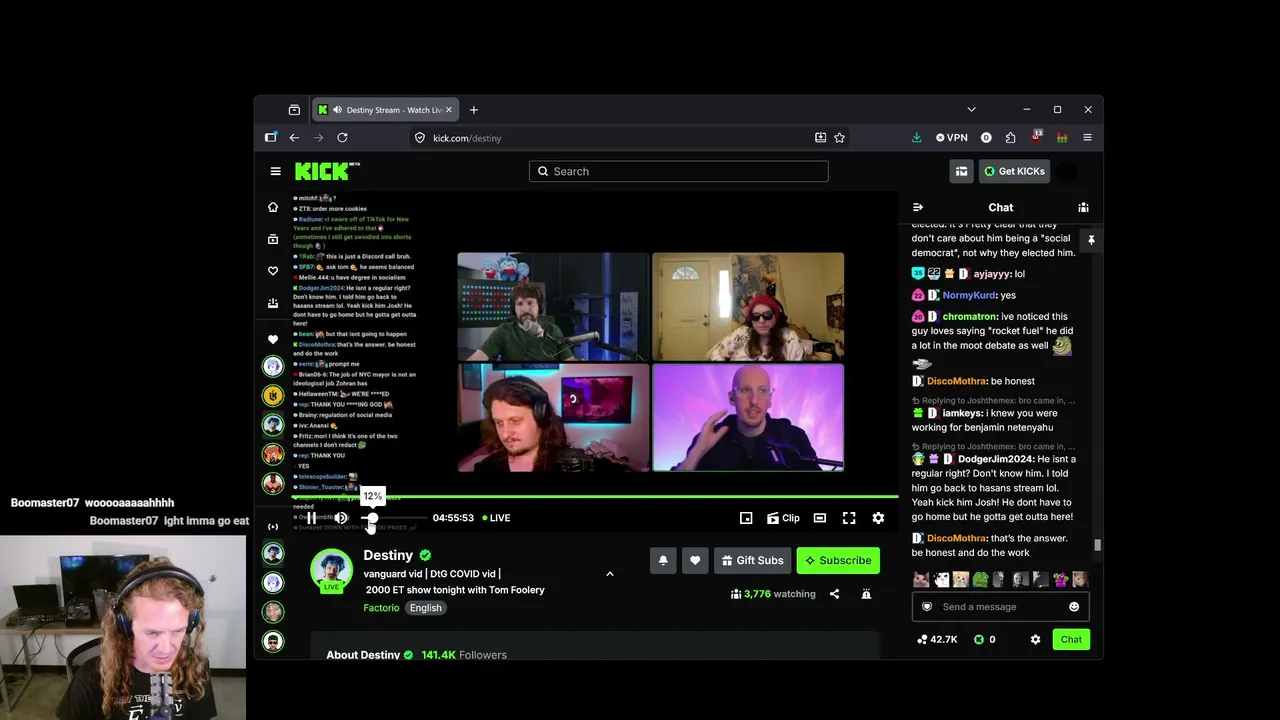This screenshot has height=720, width=1280.
Task: Enable mini player mode icon
Action: point(746,518)
